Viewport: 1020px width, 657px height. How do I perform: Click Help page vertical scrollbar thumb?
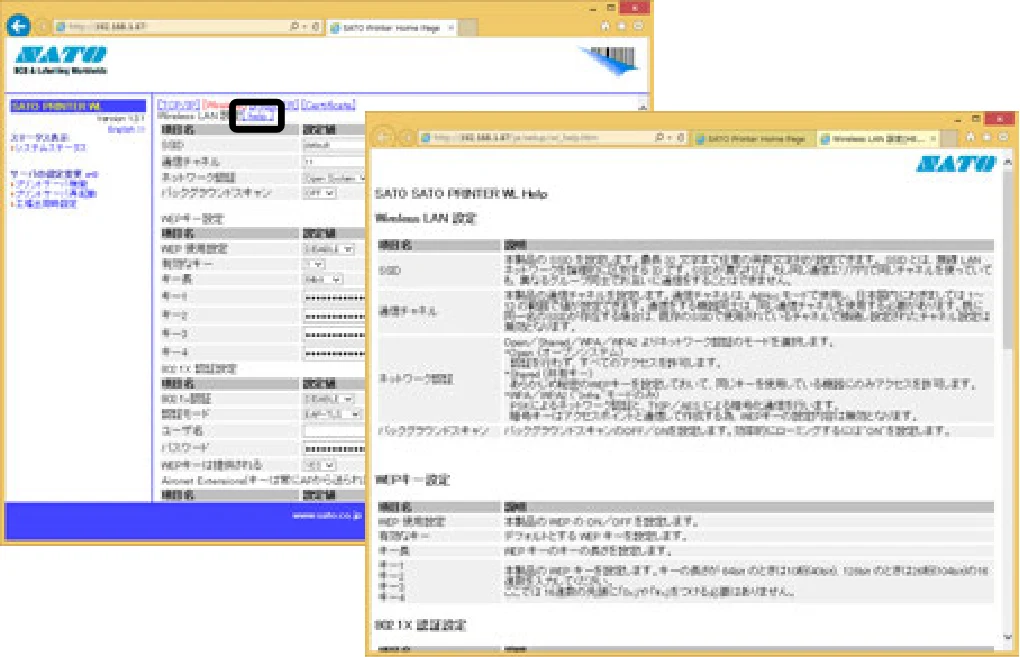coord(1008,260)
